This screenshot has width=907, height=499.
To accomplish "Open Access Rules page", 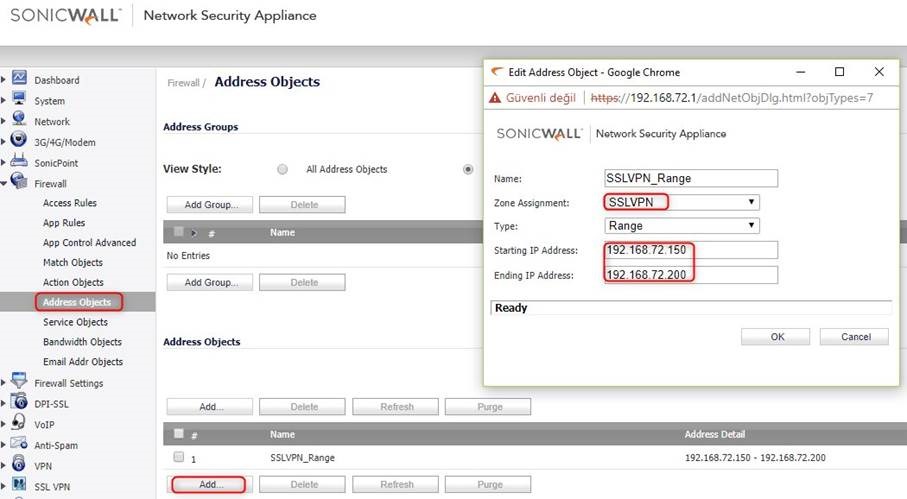I will click(x=70, y=203).
